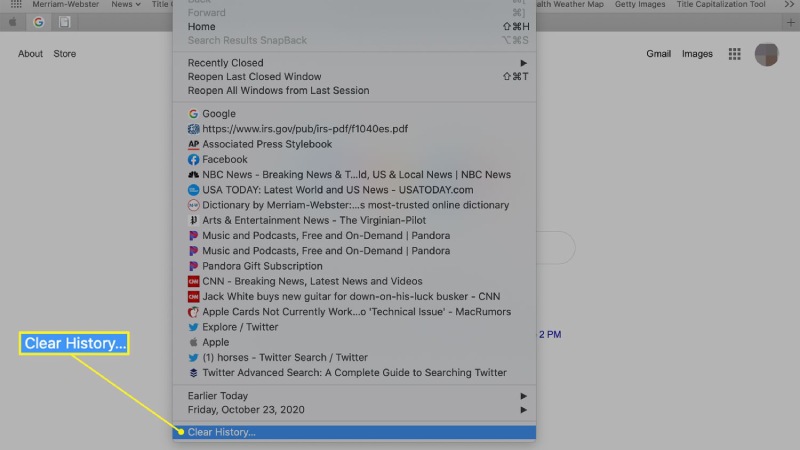This screenshot has height=450, width=800.
Task: Click the Getty Images favorites bookmark
Action: tap(640, 4)
